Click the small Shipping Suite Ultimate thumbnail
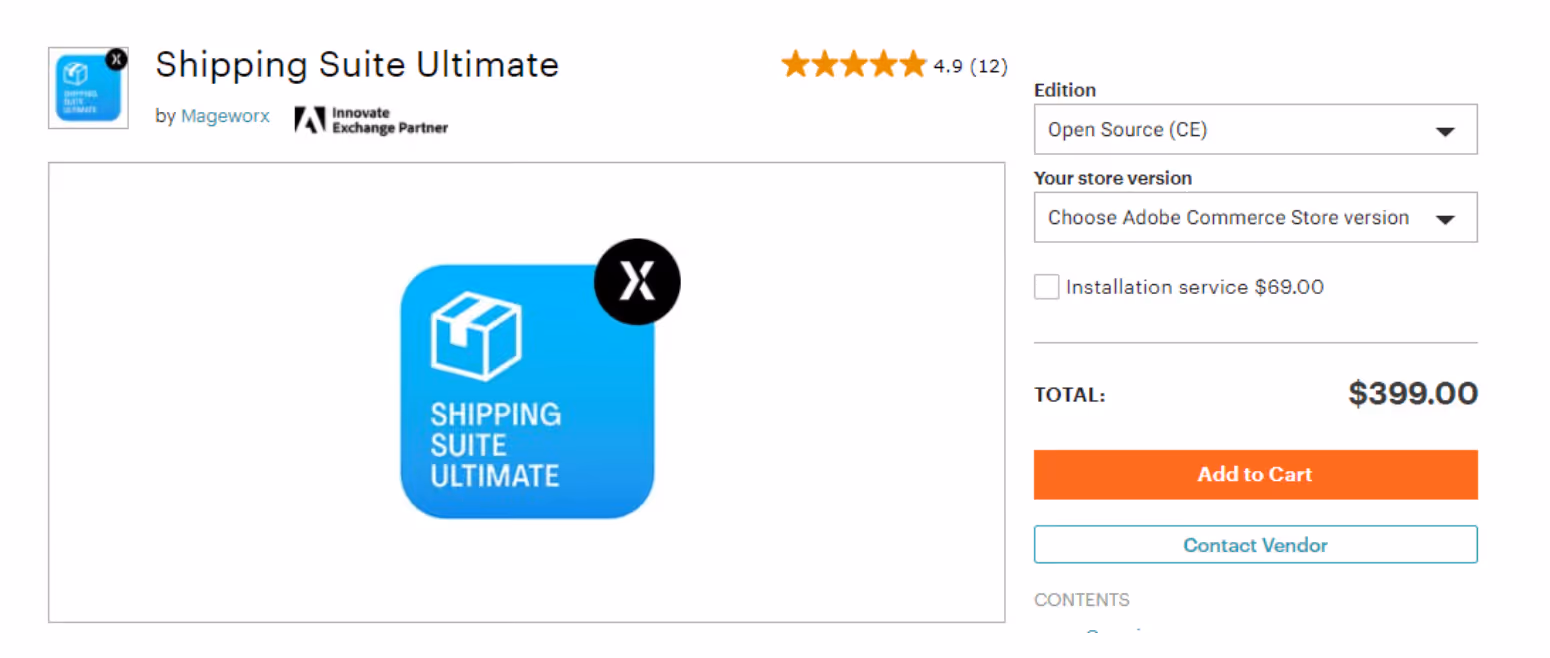 (88, 88)
